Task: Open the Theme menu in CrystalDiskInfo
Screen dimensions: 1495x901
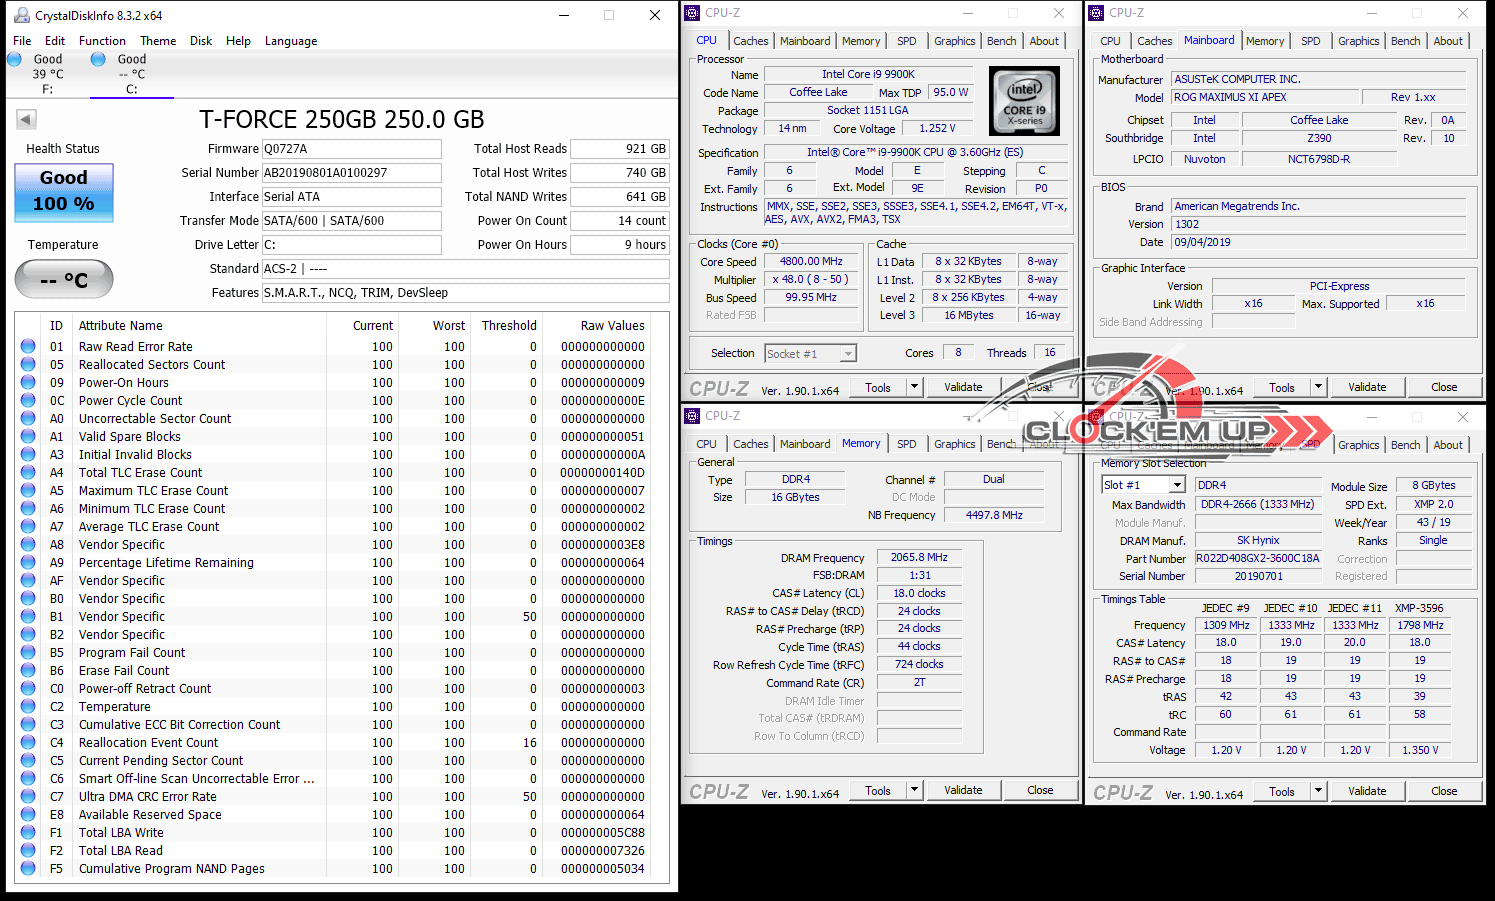Action: pos(158,41)
